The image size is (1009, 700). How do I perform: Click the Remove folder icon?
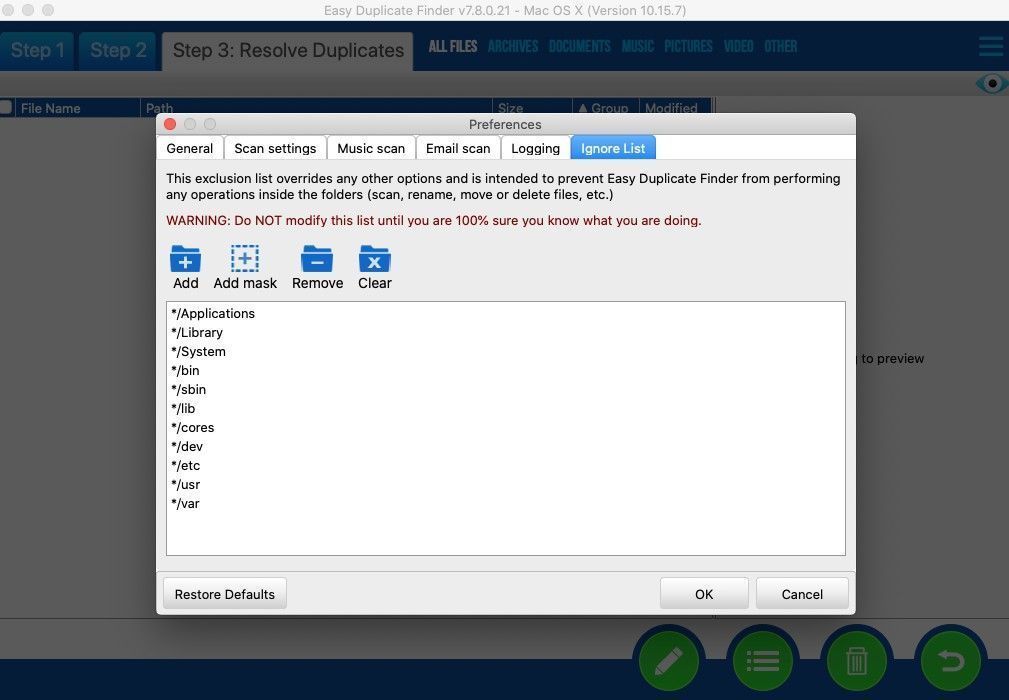(317, 259)
